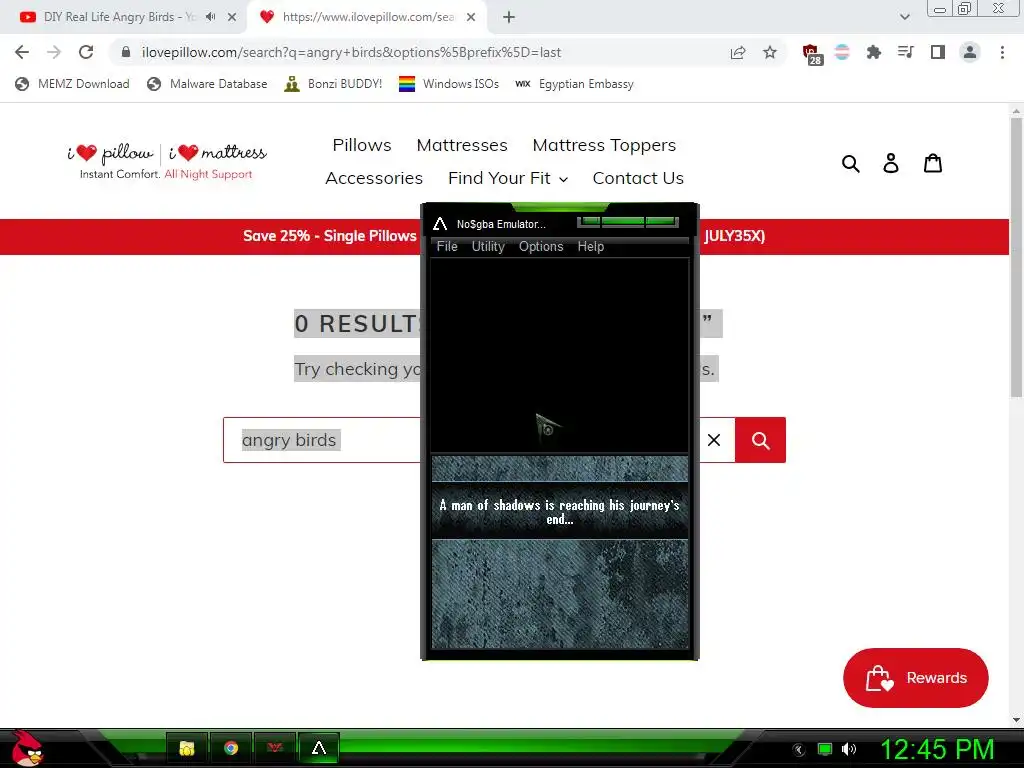Share this page via the share icon
Viewport: 1024px width, 768px height.
[x=738, y=52]
